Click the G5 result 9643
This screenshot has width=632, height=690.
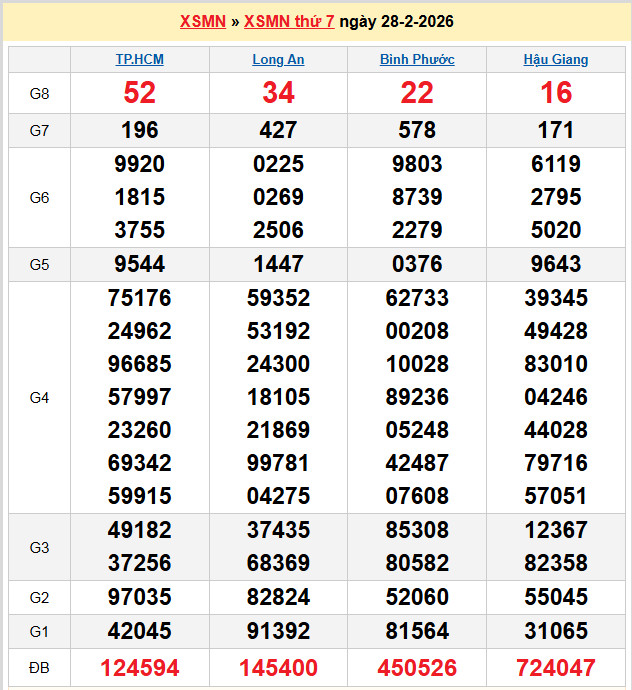tap(556, 265)
